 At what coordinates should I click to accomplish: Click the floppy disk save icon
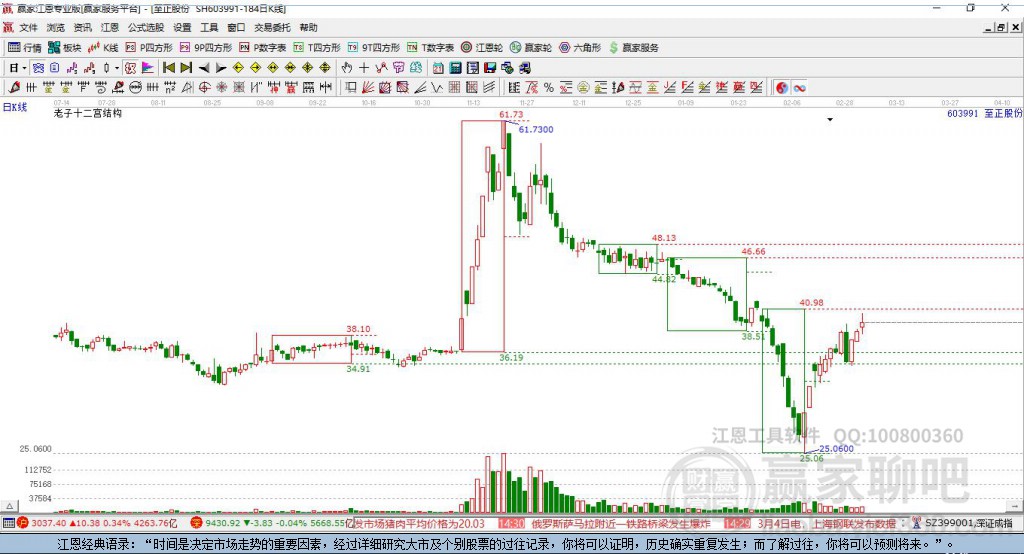pos(490,68)
